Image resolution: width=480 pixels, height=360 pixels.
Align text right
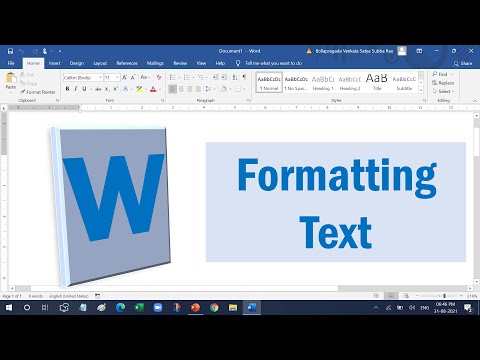190,89
